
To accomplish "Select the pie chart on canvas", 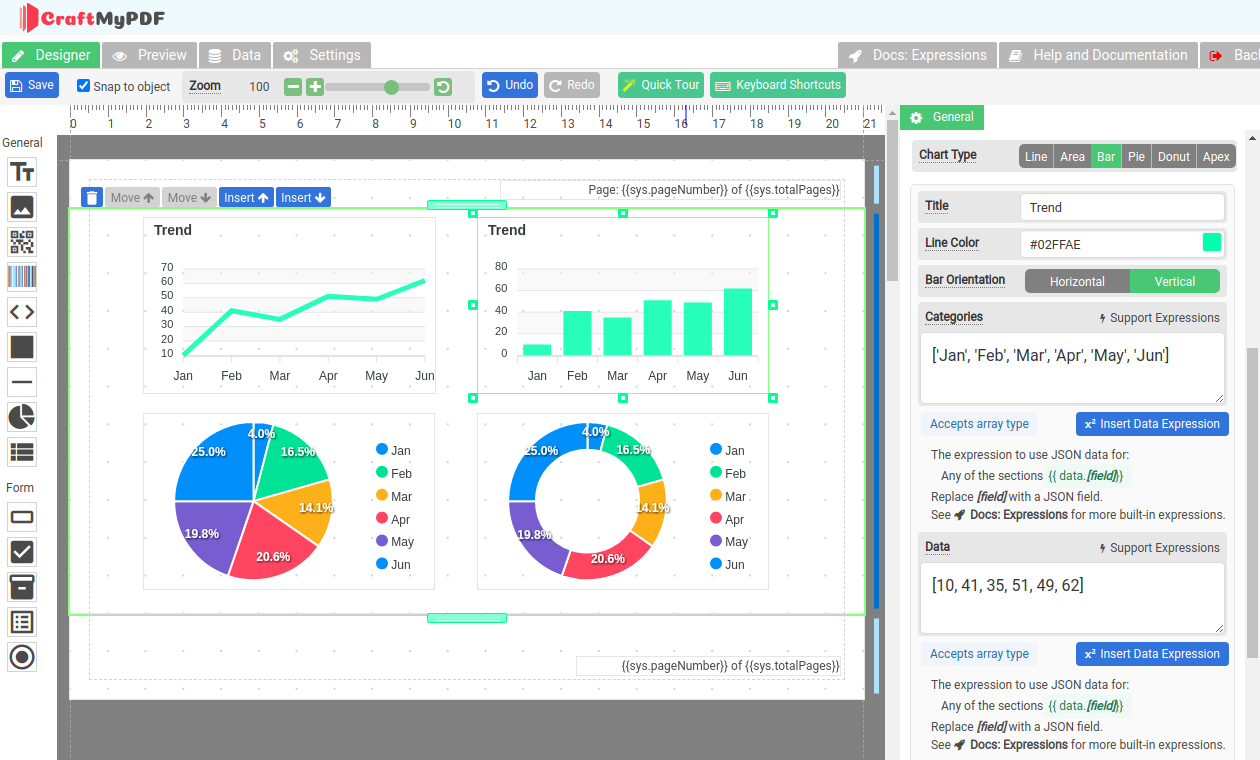I will point(289,501).
